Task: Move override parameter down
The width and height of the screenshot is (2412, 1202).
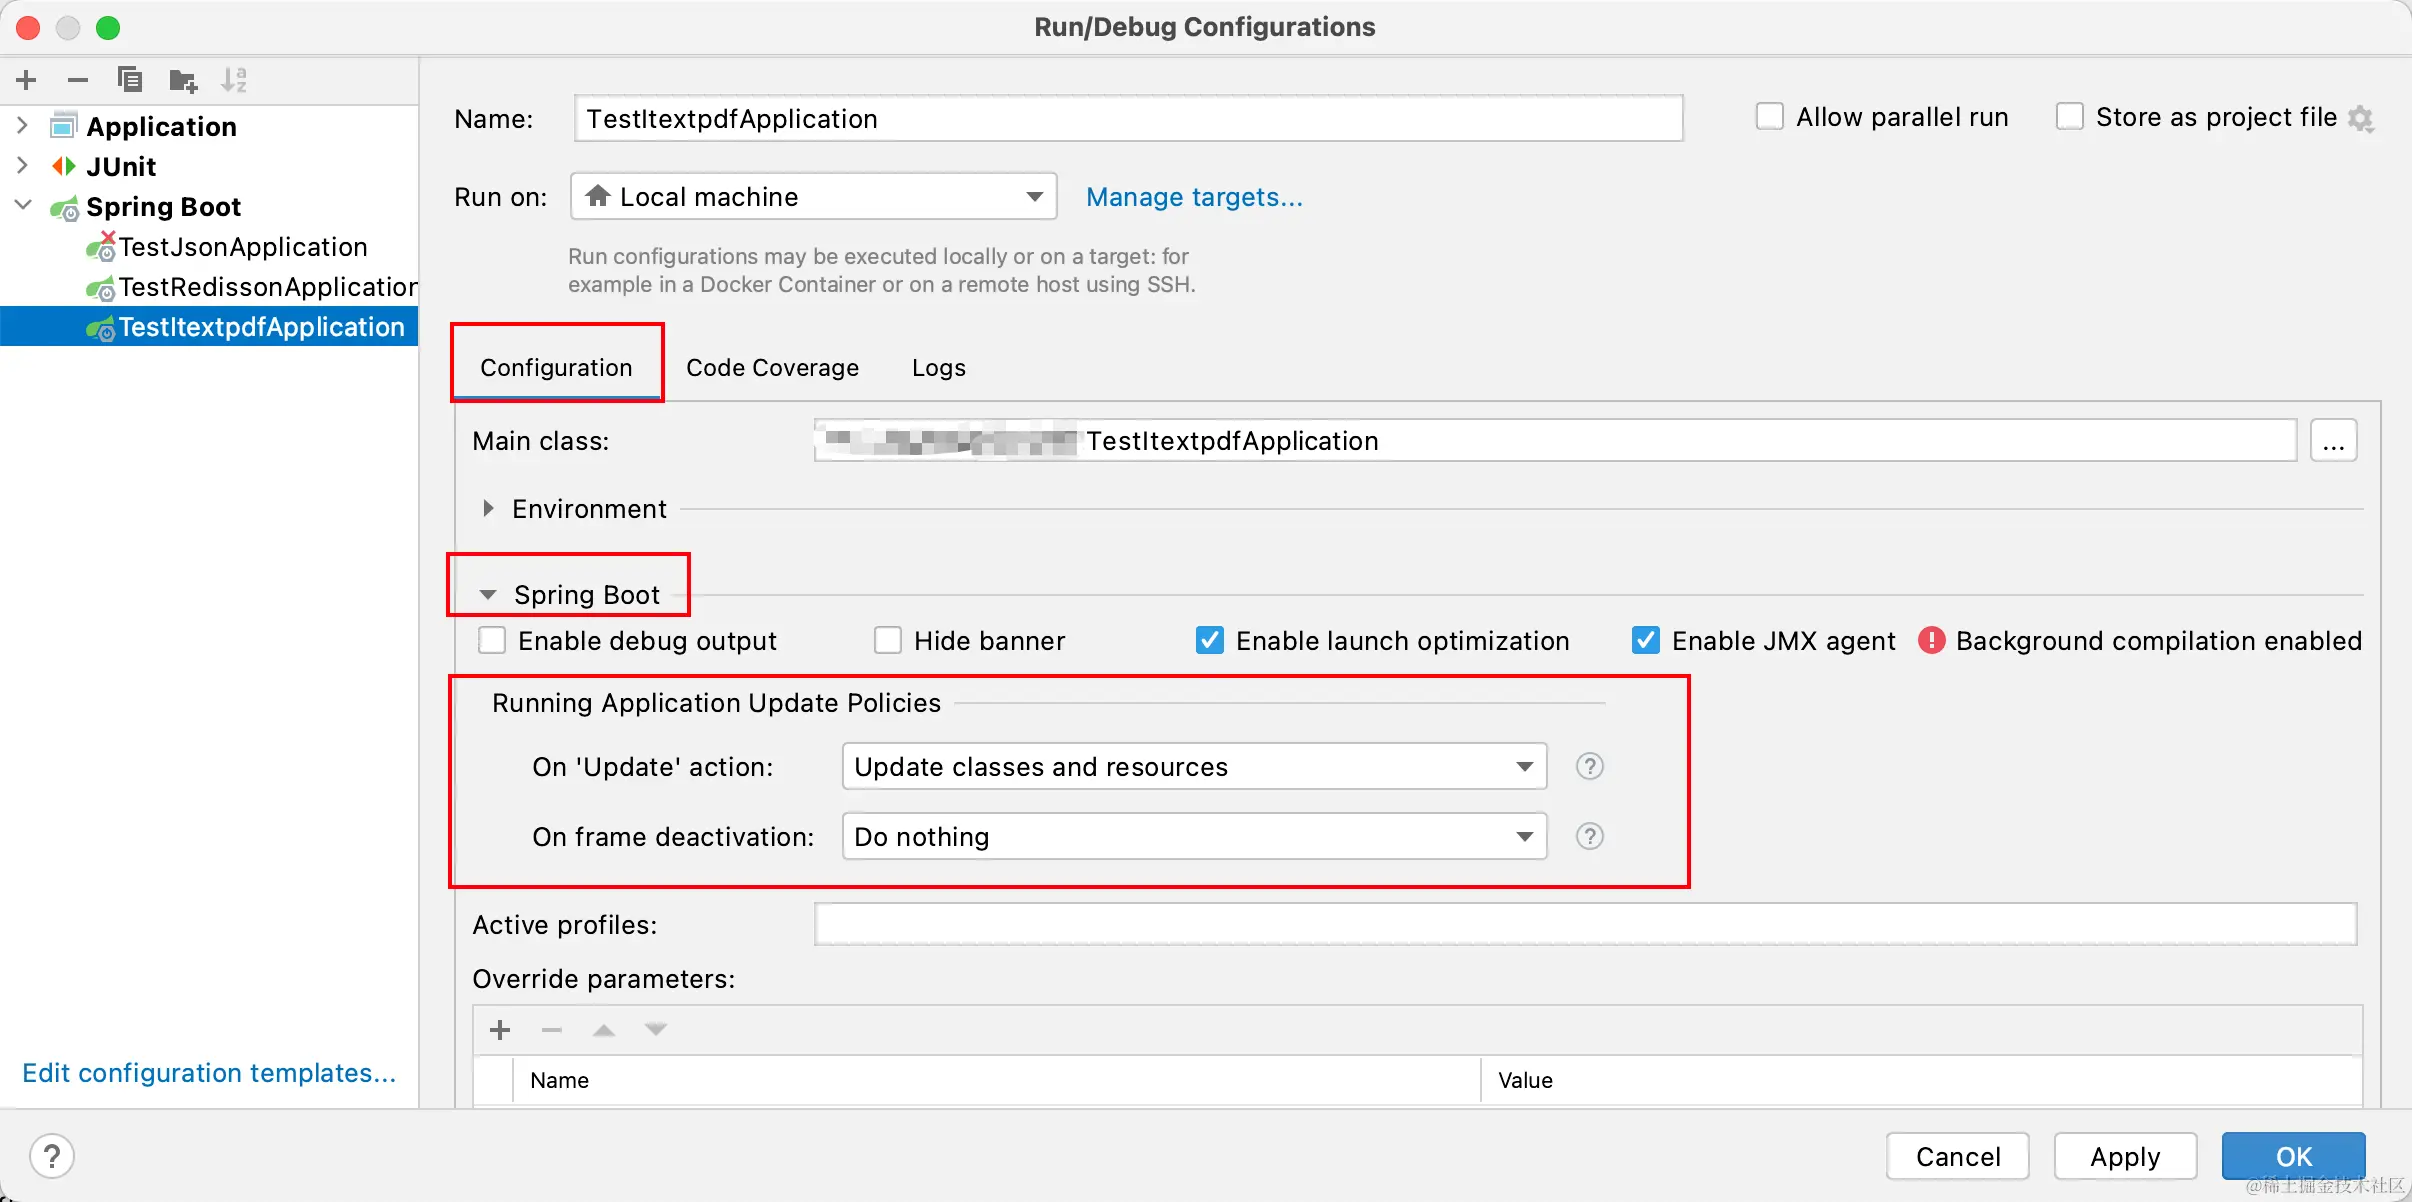Action: pyautogui.click(x=656, y=1029)
